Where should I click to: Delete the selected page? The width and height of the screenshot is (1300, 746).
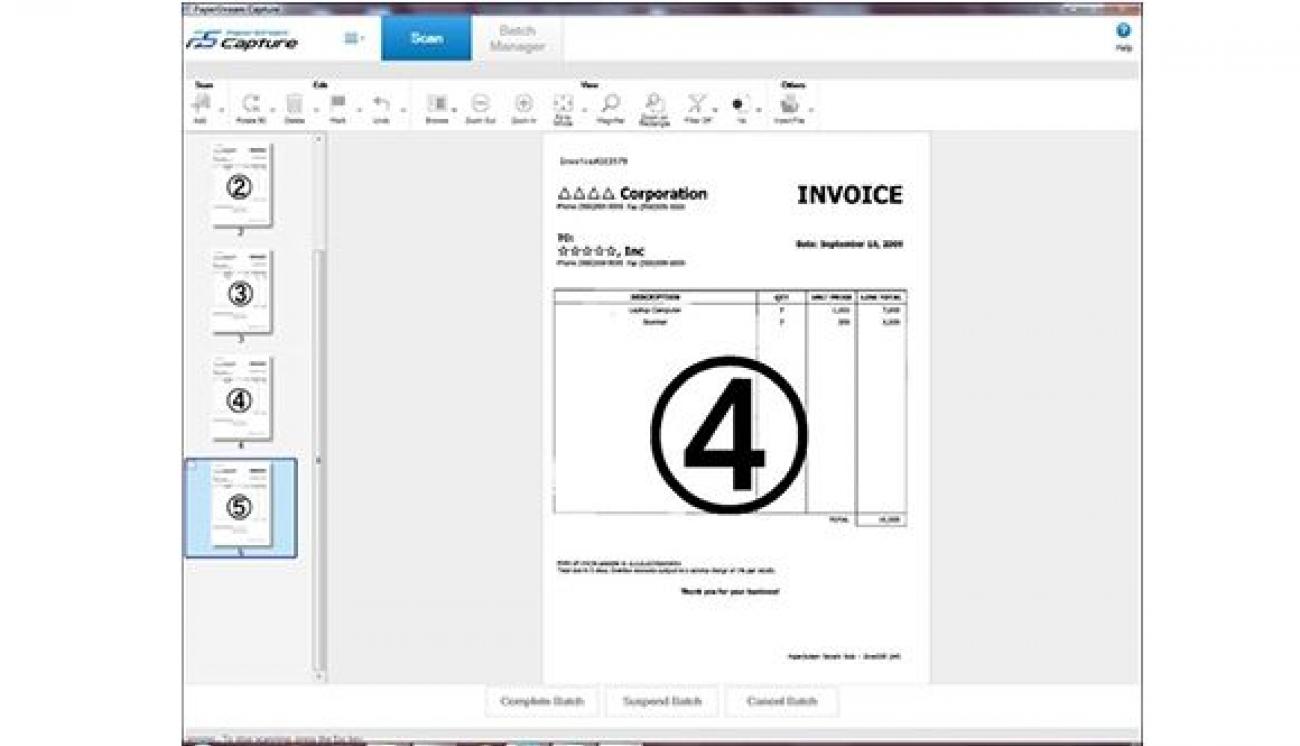point(294,104)
